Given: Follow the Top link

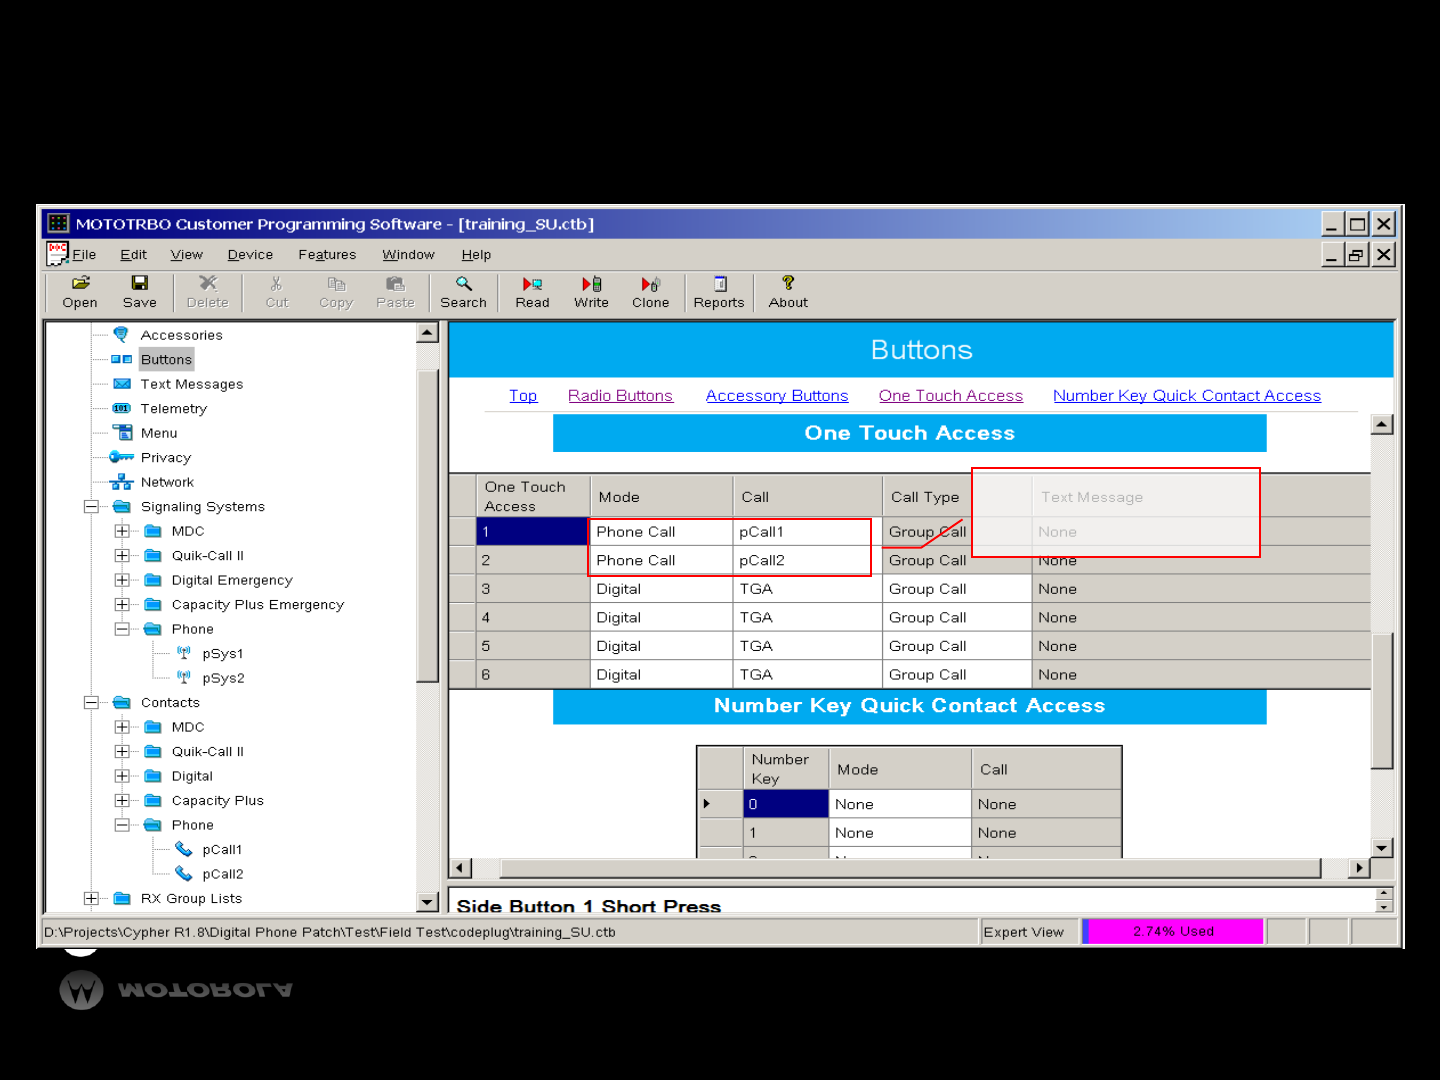Looking at the screenshot, I should tap(523, 396).
